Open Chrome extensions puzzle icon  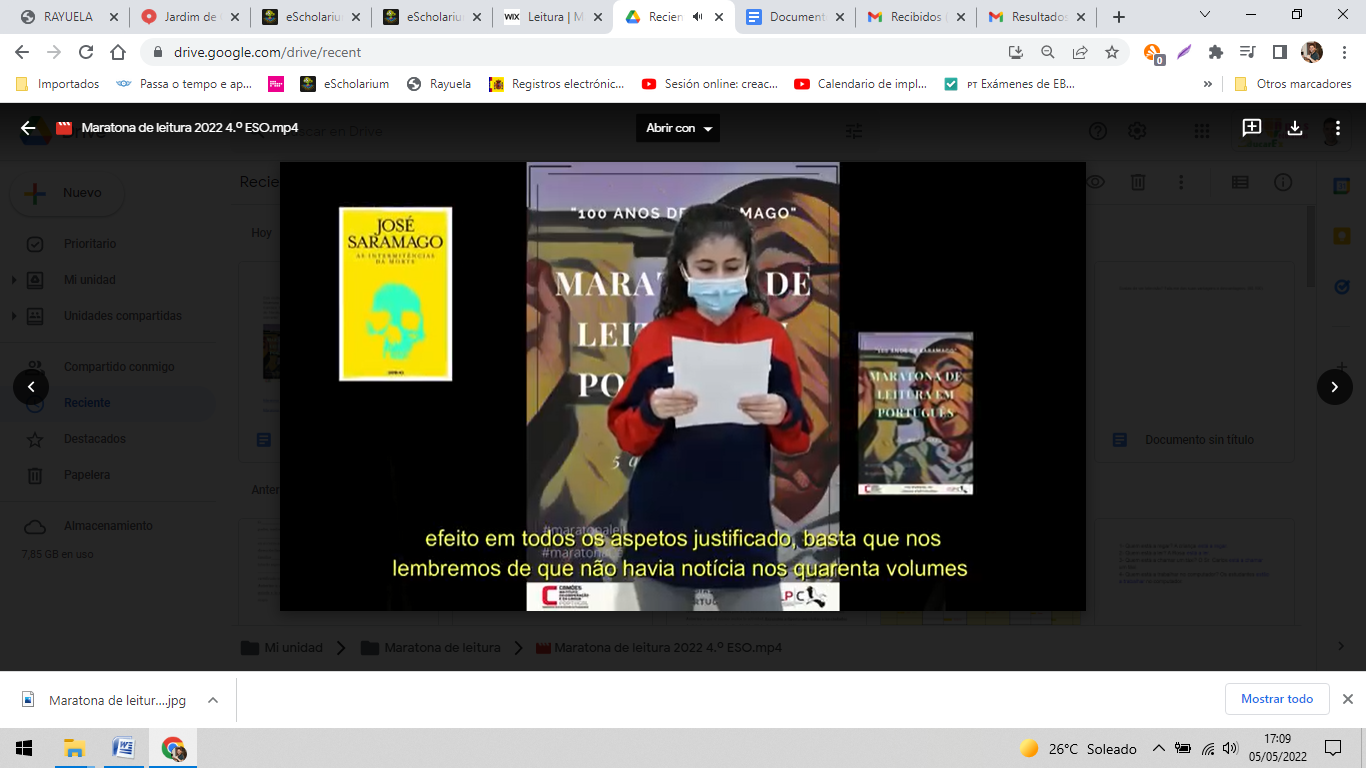coord(1216,52)
